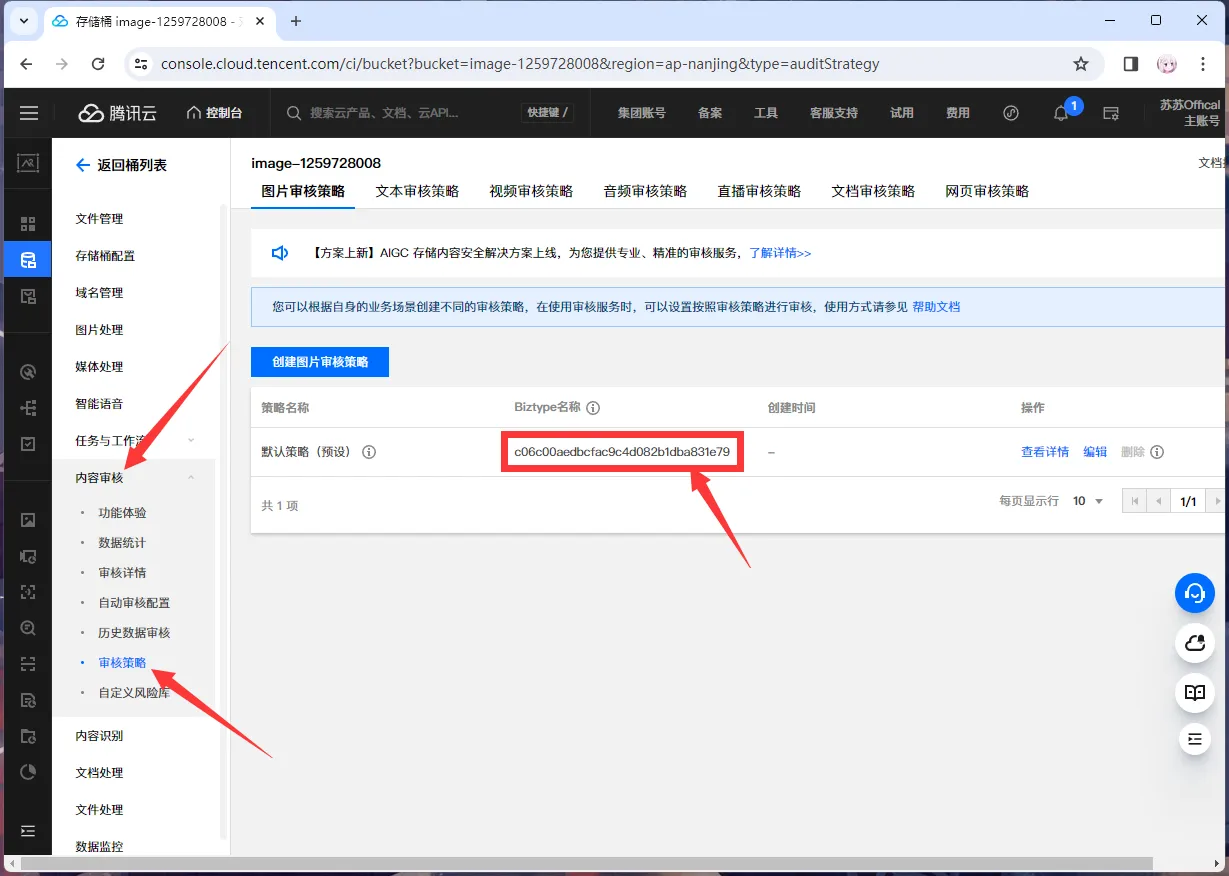Click the notification bell icon
The image size is (1229, 876).
point(1061,113)
